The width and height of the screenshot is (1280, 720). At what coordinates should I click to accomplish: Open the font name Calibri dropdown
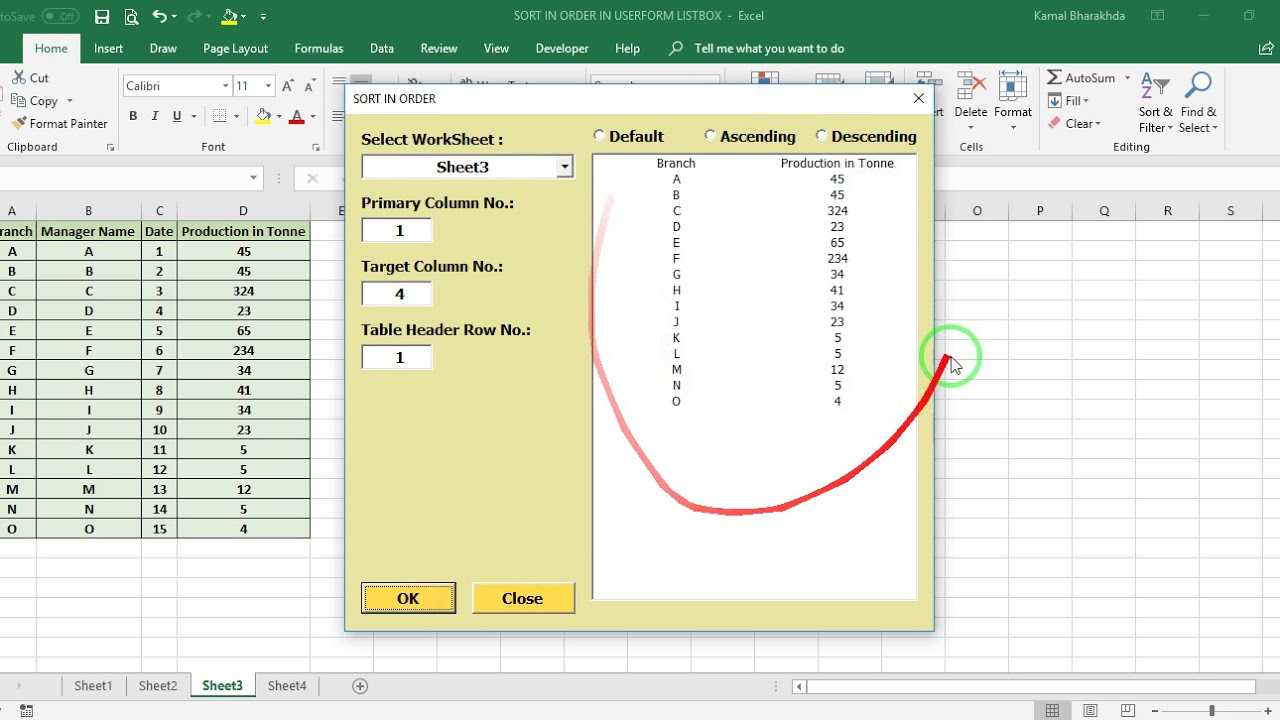pos(225,86)
